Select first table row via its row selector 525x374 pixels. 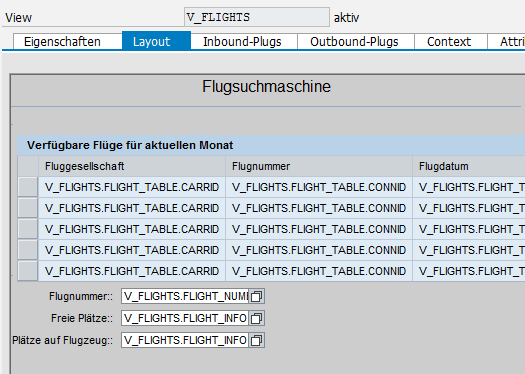click(x=28, y=187)
